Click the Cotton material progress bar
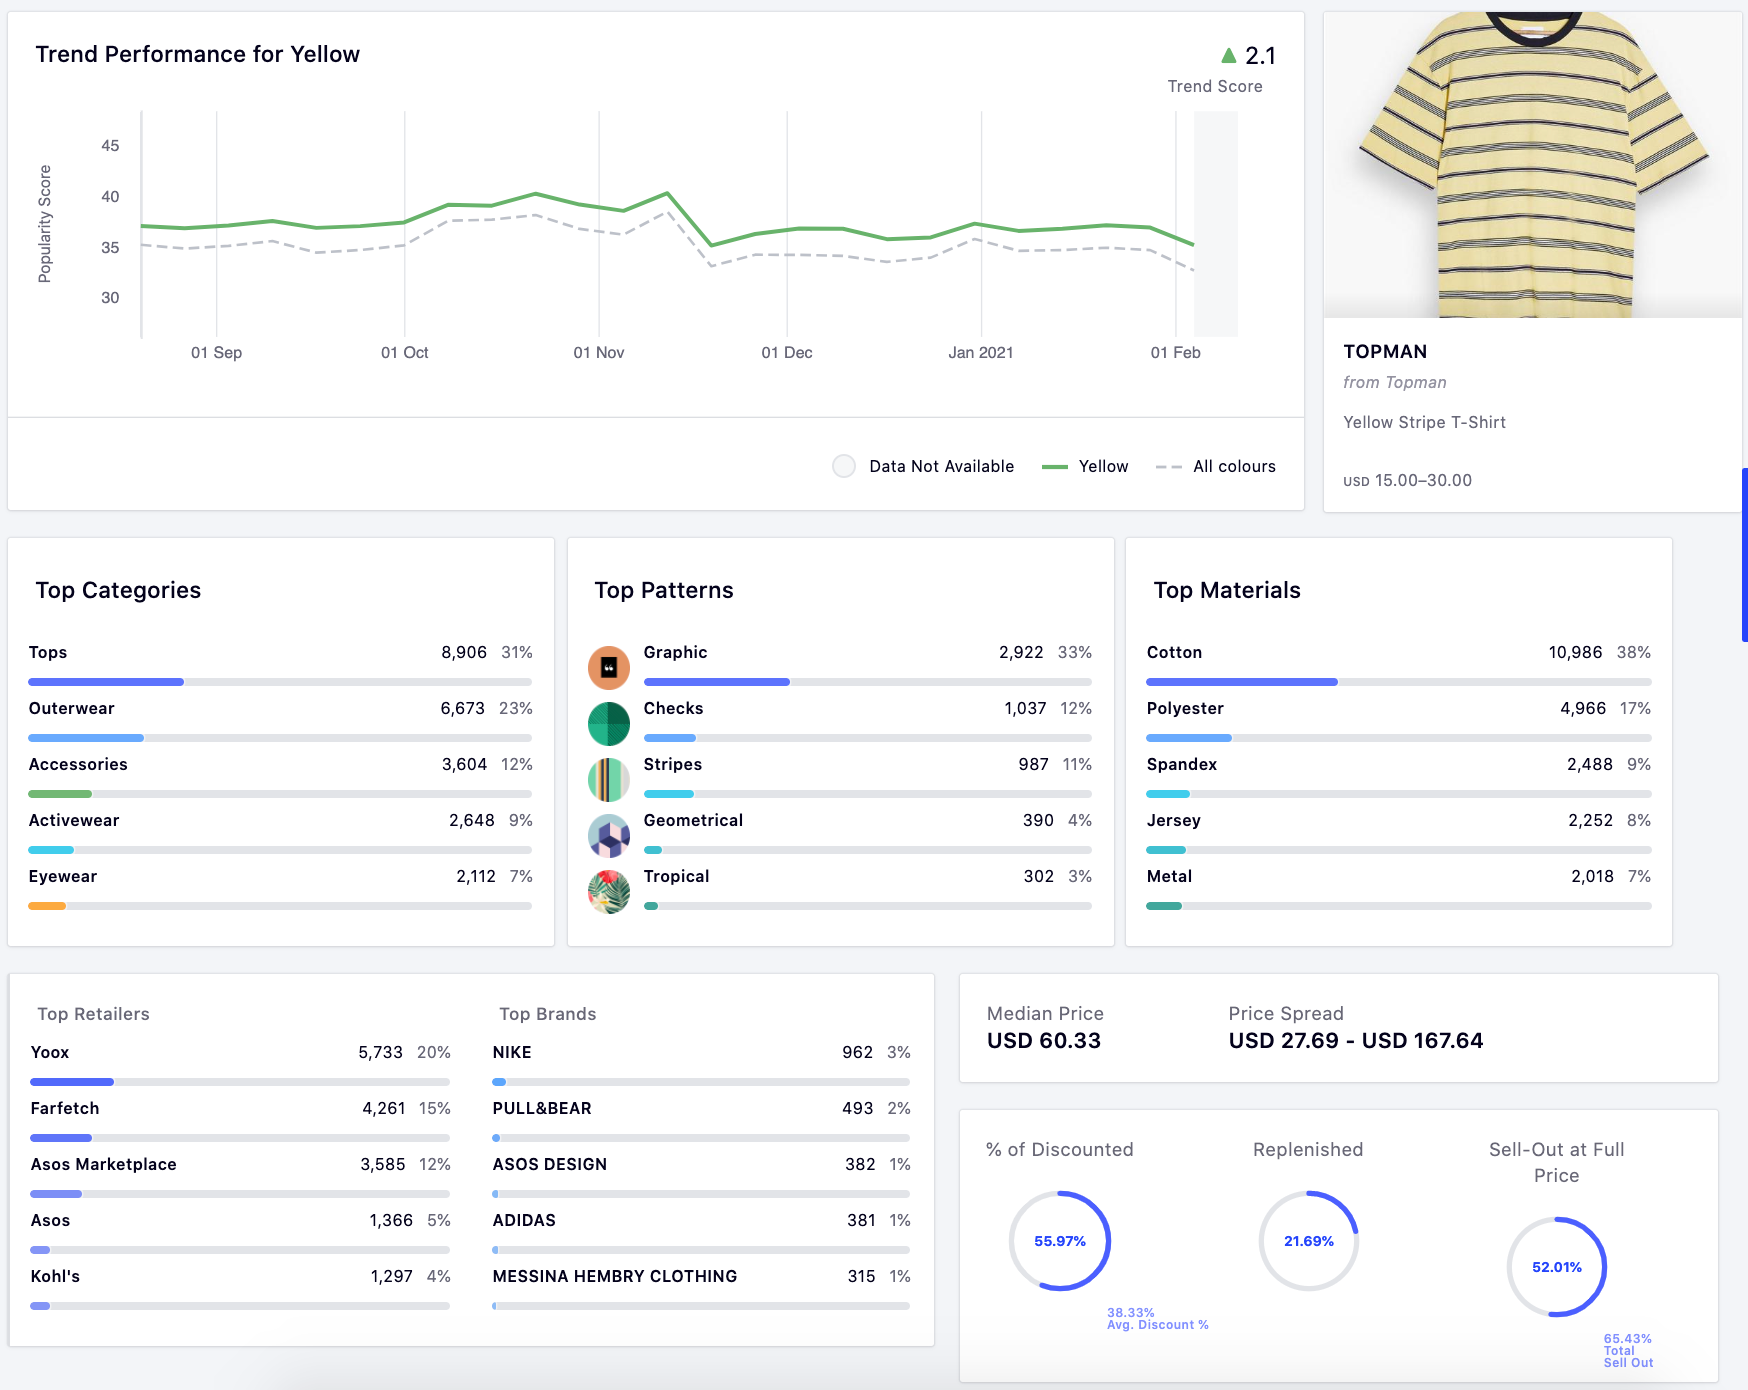This screenshot has height=1390, width=1748. tap(1398, 682)
